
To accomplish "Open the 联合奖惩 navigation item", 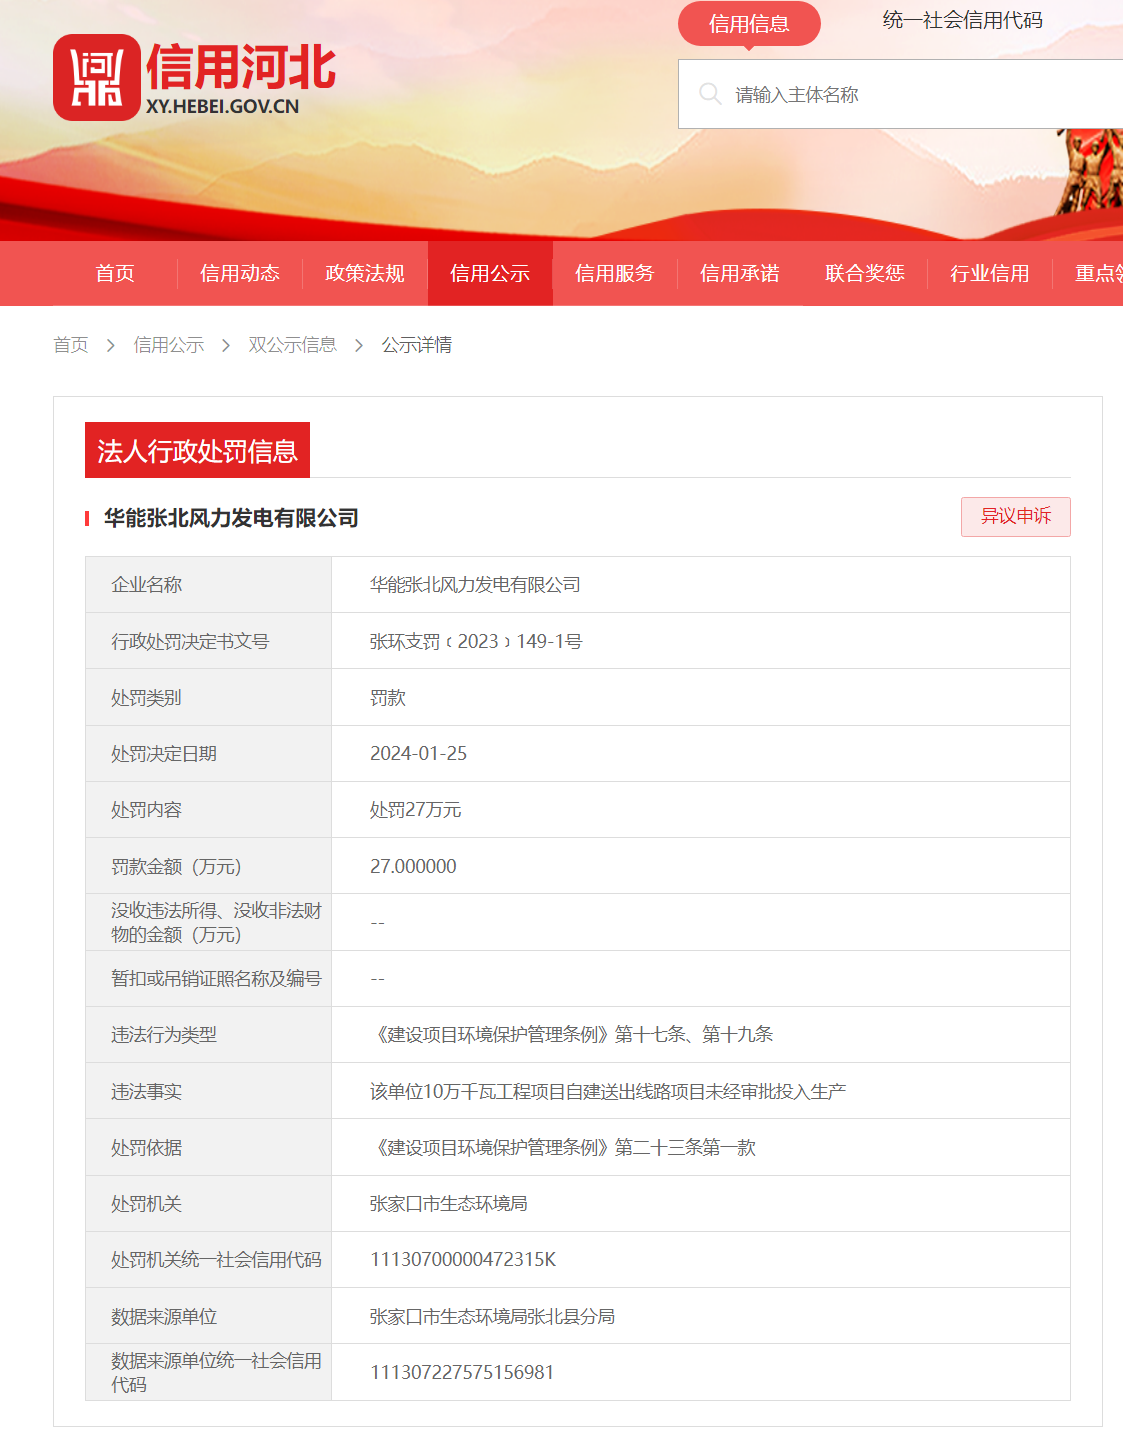I will (x=865, y=273).
